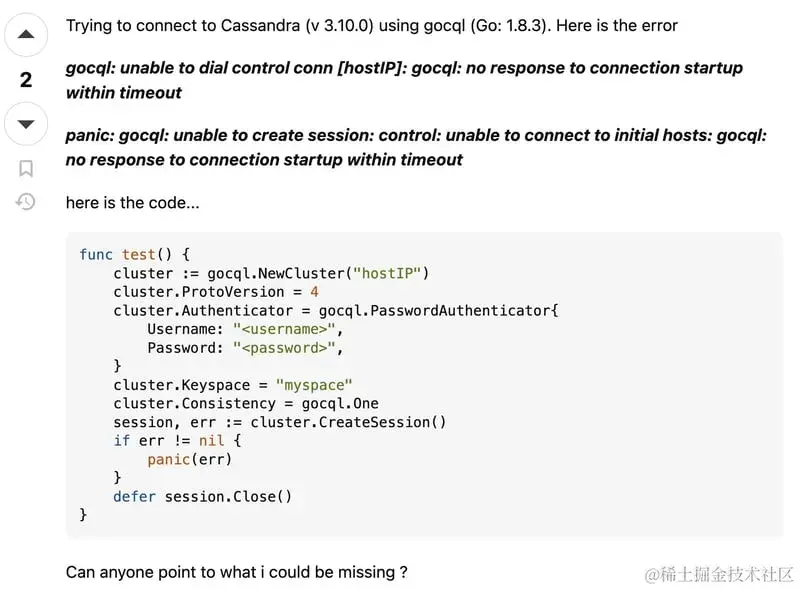The width and height of the screenshot is (800, 590).
Task: Bookmark this question
Action: coord(26,168)
